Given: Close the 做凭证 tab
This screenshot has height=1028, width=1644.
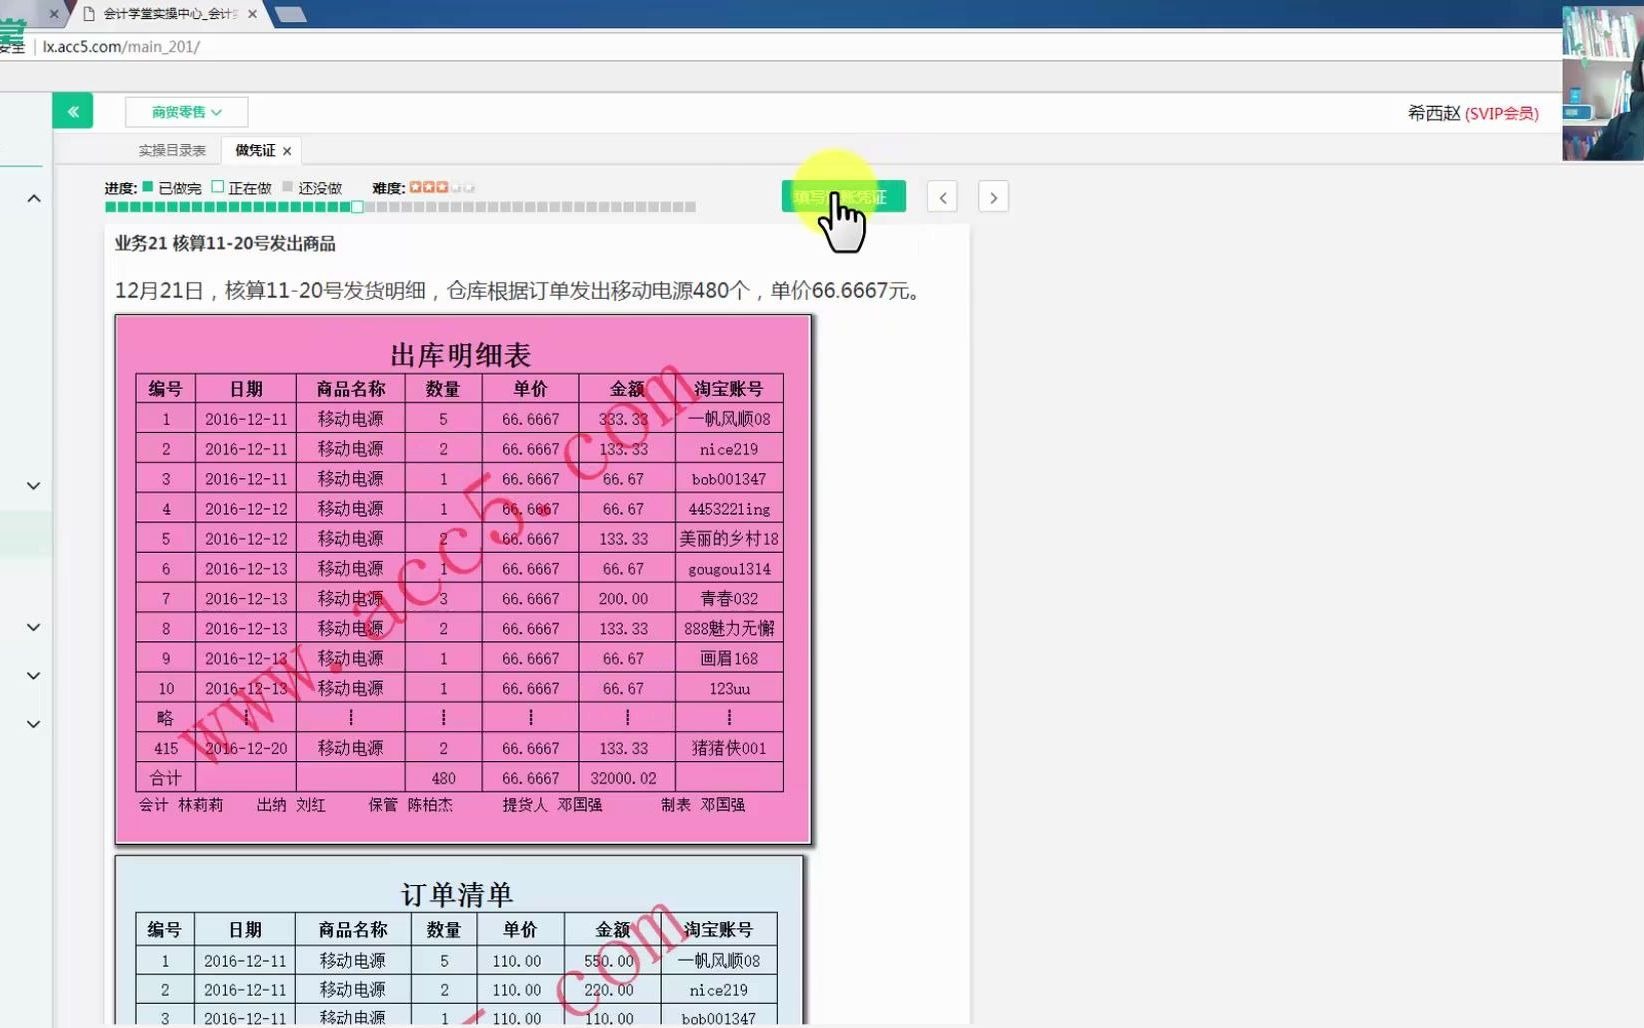Looking at the screenshot, I should [x=287, y=151].
